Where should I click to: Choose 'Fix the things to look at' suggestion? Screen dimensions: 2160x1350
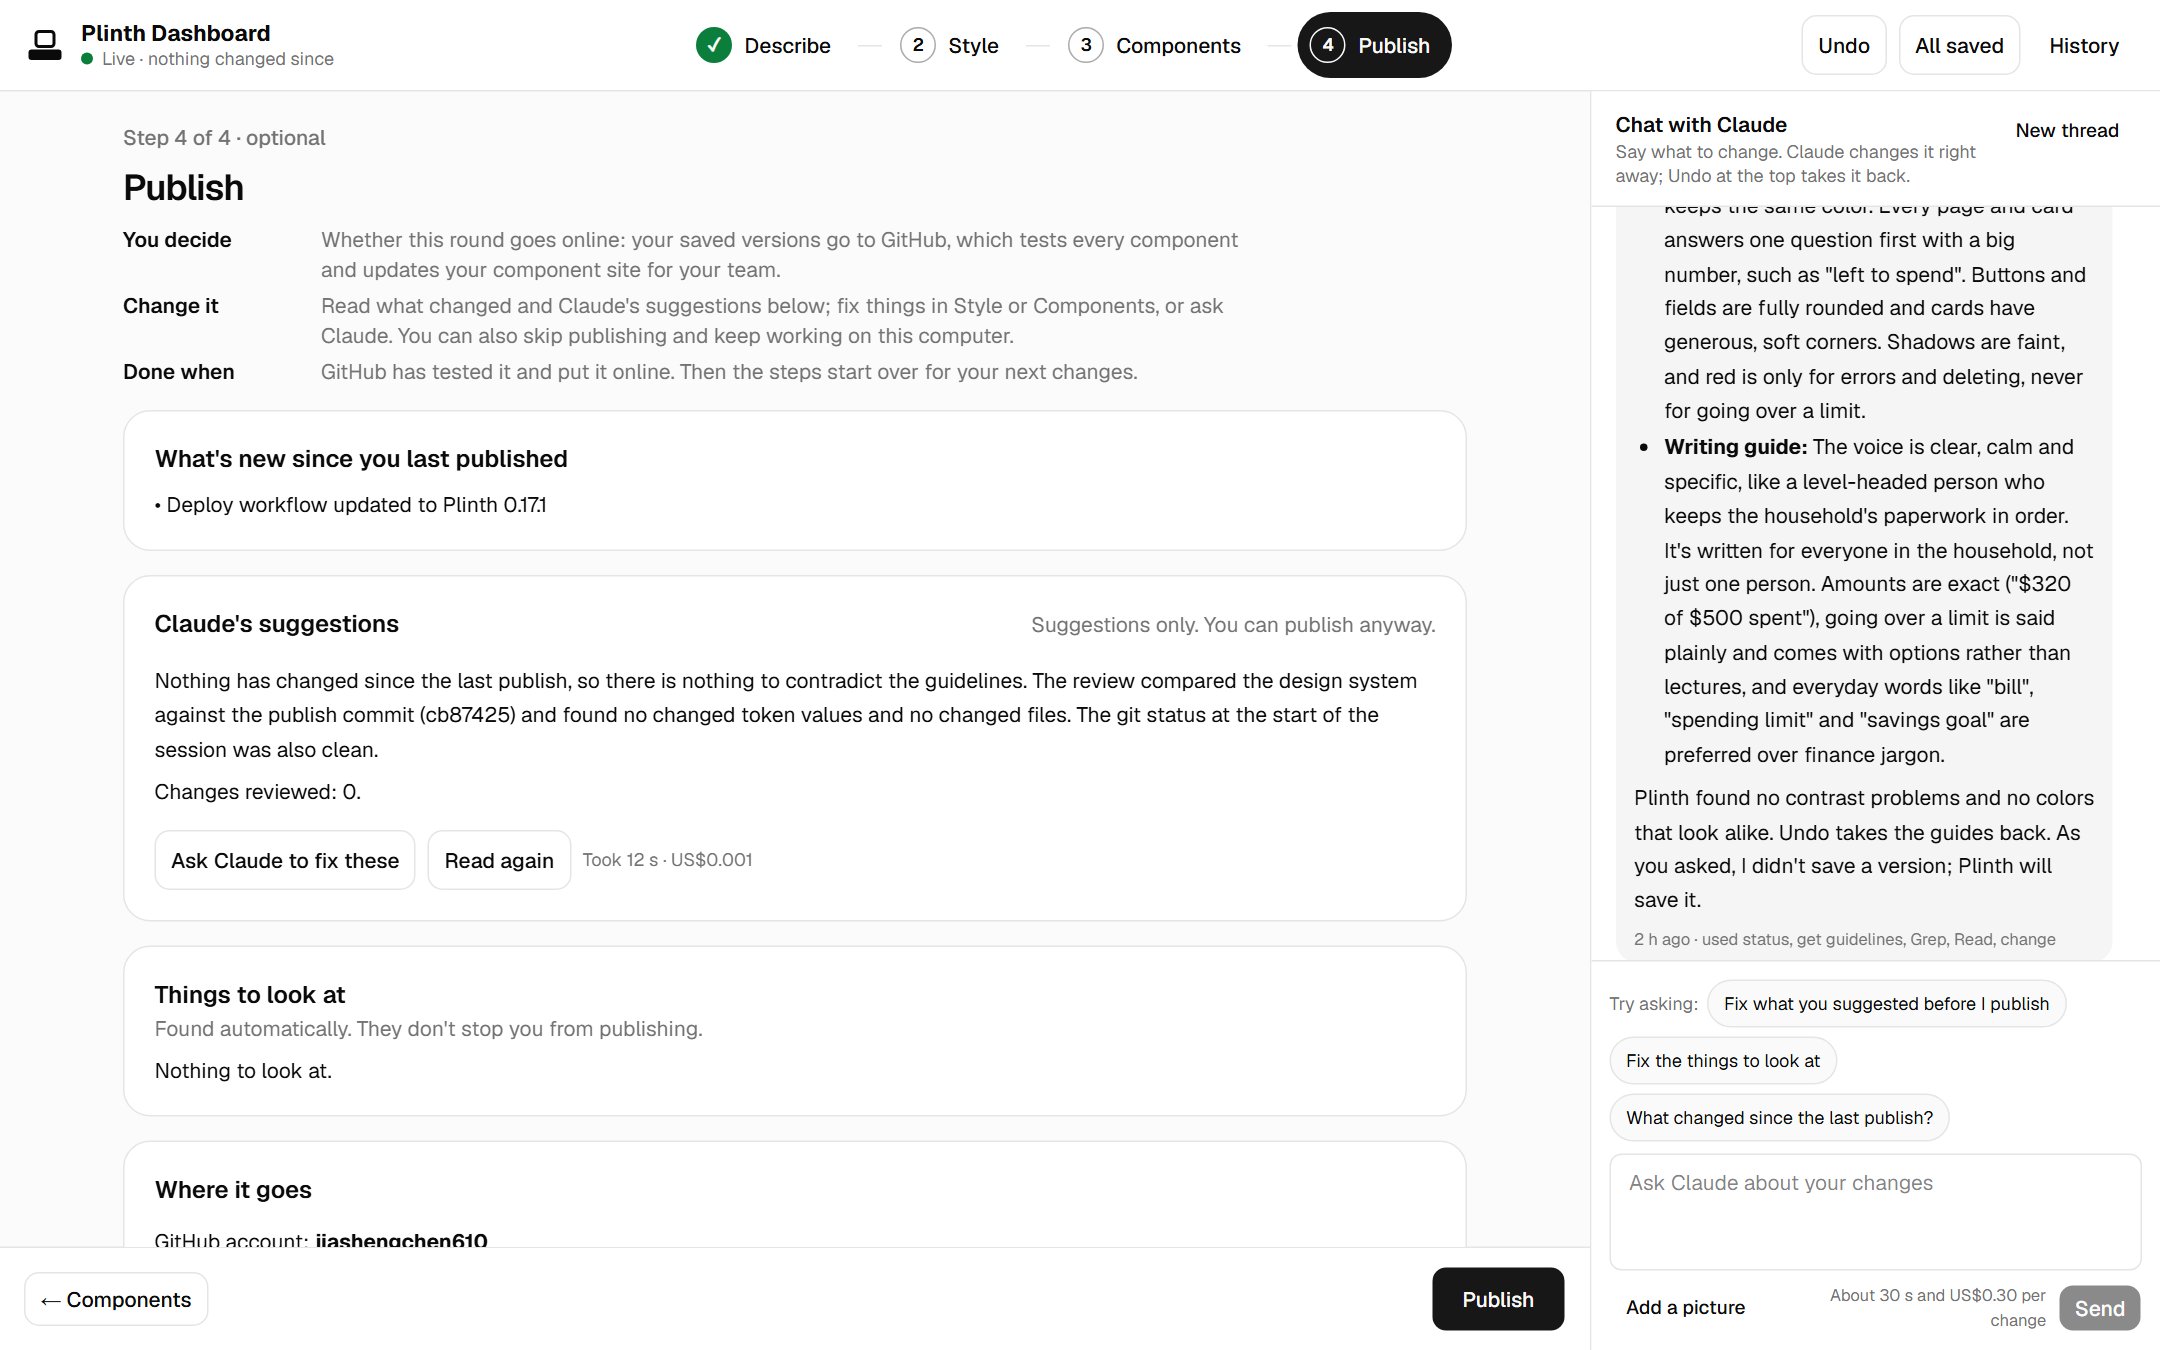click(x=1723, y=1060)
